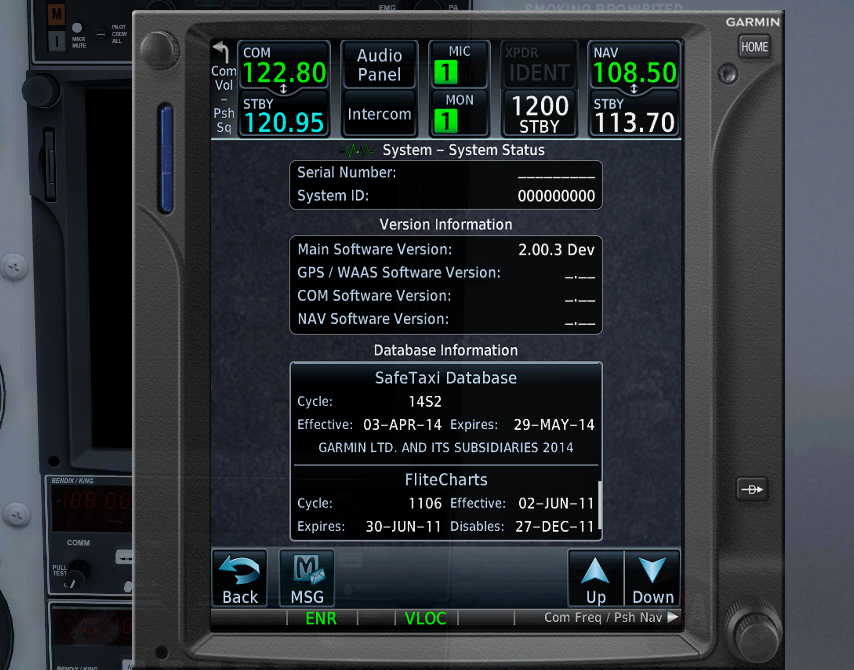Click the M marker button on audio panel
This screenshot has height=670, width=854.
pos(57,14)
